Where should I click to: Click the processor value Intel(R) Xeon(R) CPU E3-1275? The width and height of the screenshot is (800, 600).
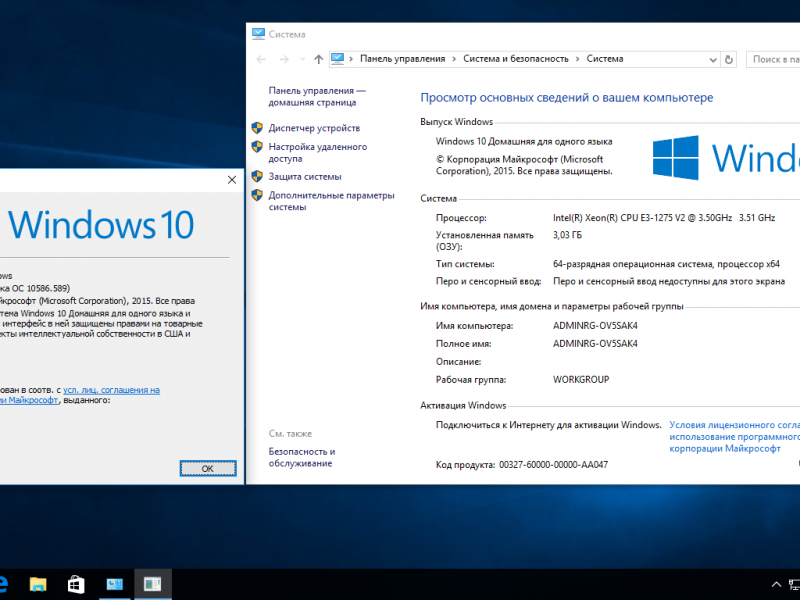(664, 218)
